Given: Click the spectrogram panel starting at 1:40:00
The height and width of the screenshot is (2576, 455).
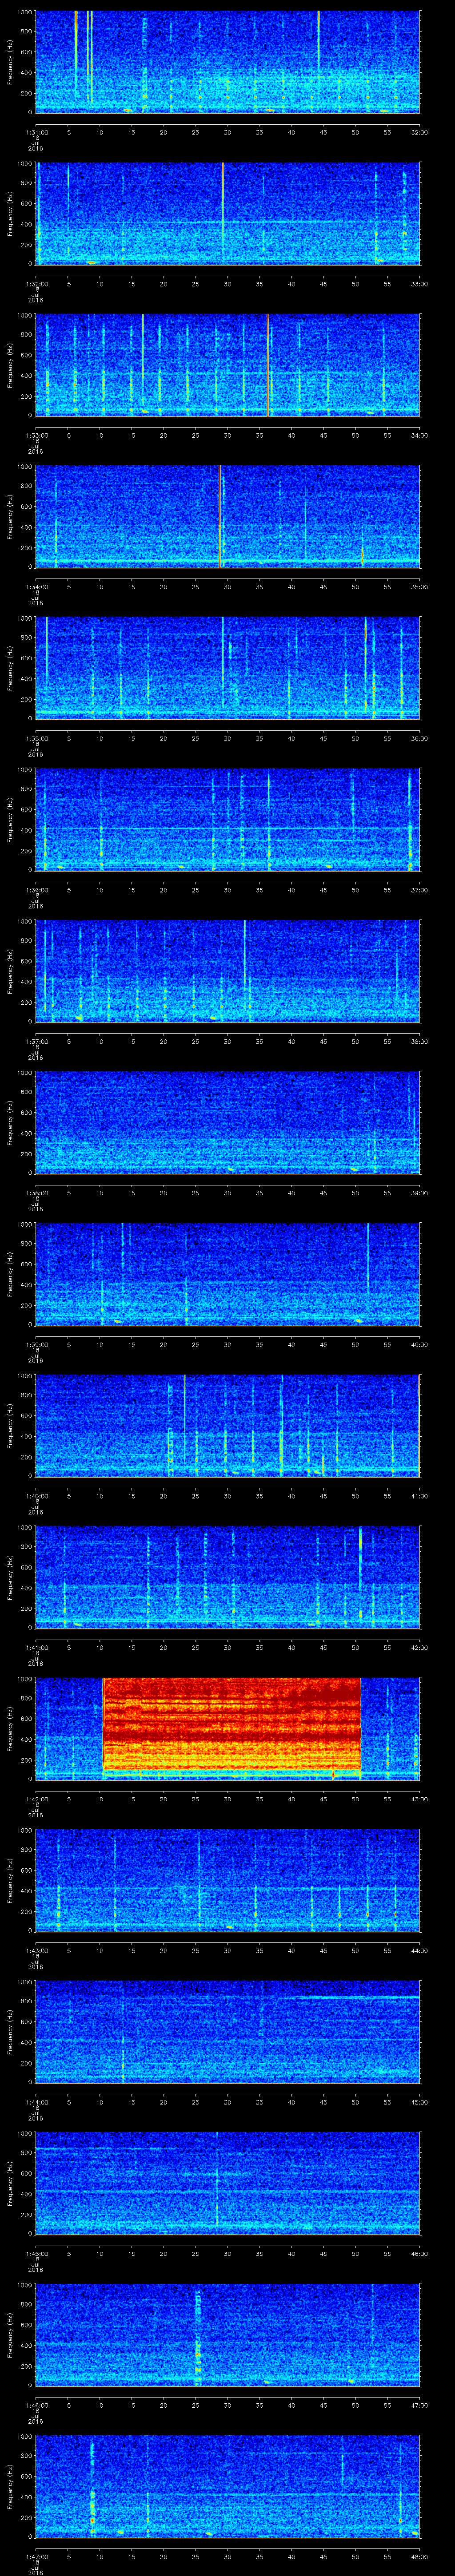Looking at the screenshot, I should tap(228, 1425).
